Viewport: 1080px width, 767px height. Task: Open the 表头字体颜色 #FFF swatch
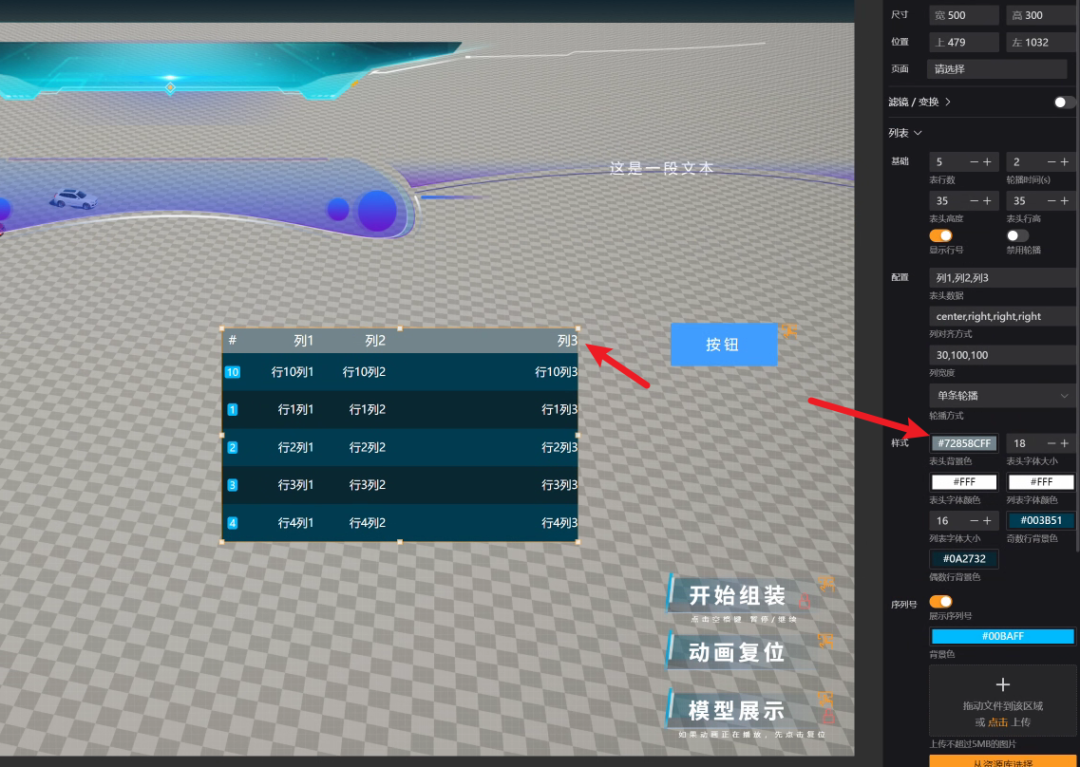(x=964, y=482)
